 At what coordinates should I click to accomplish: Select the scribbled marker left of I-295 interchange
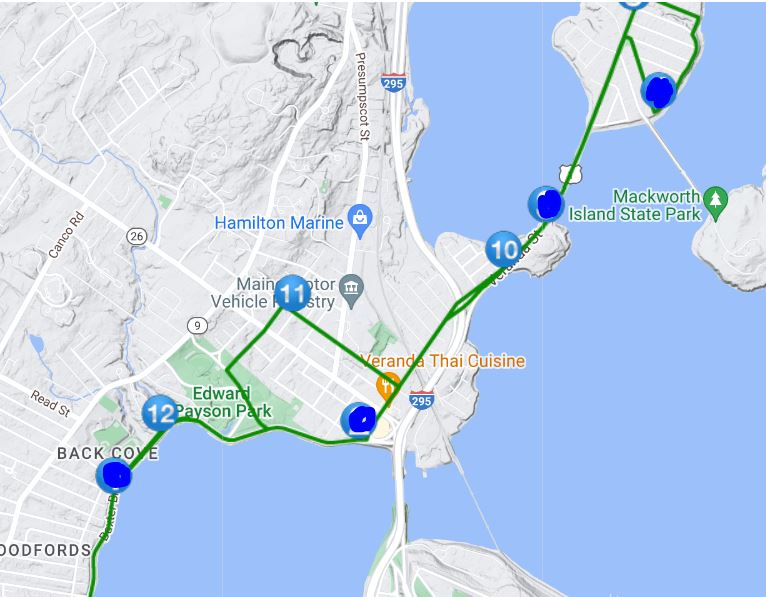pyautogui.click(x=359, y=420)
